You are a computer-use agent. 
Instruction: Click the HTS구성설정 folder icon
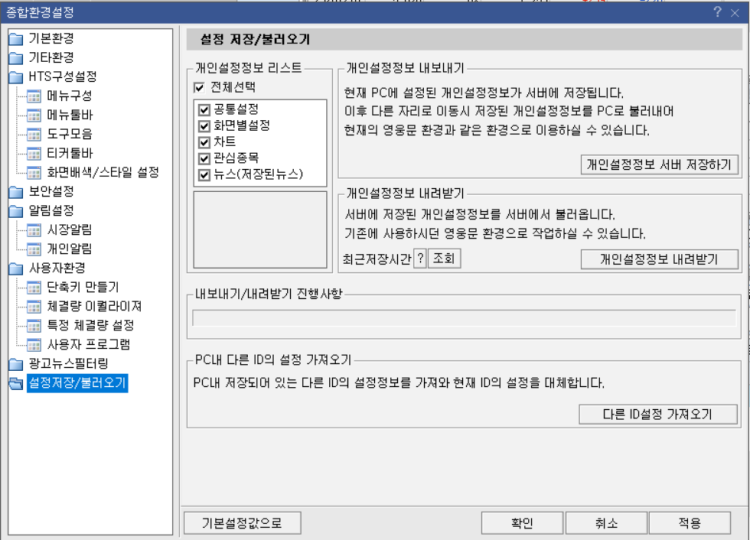coord(16,77)
